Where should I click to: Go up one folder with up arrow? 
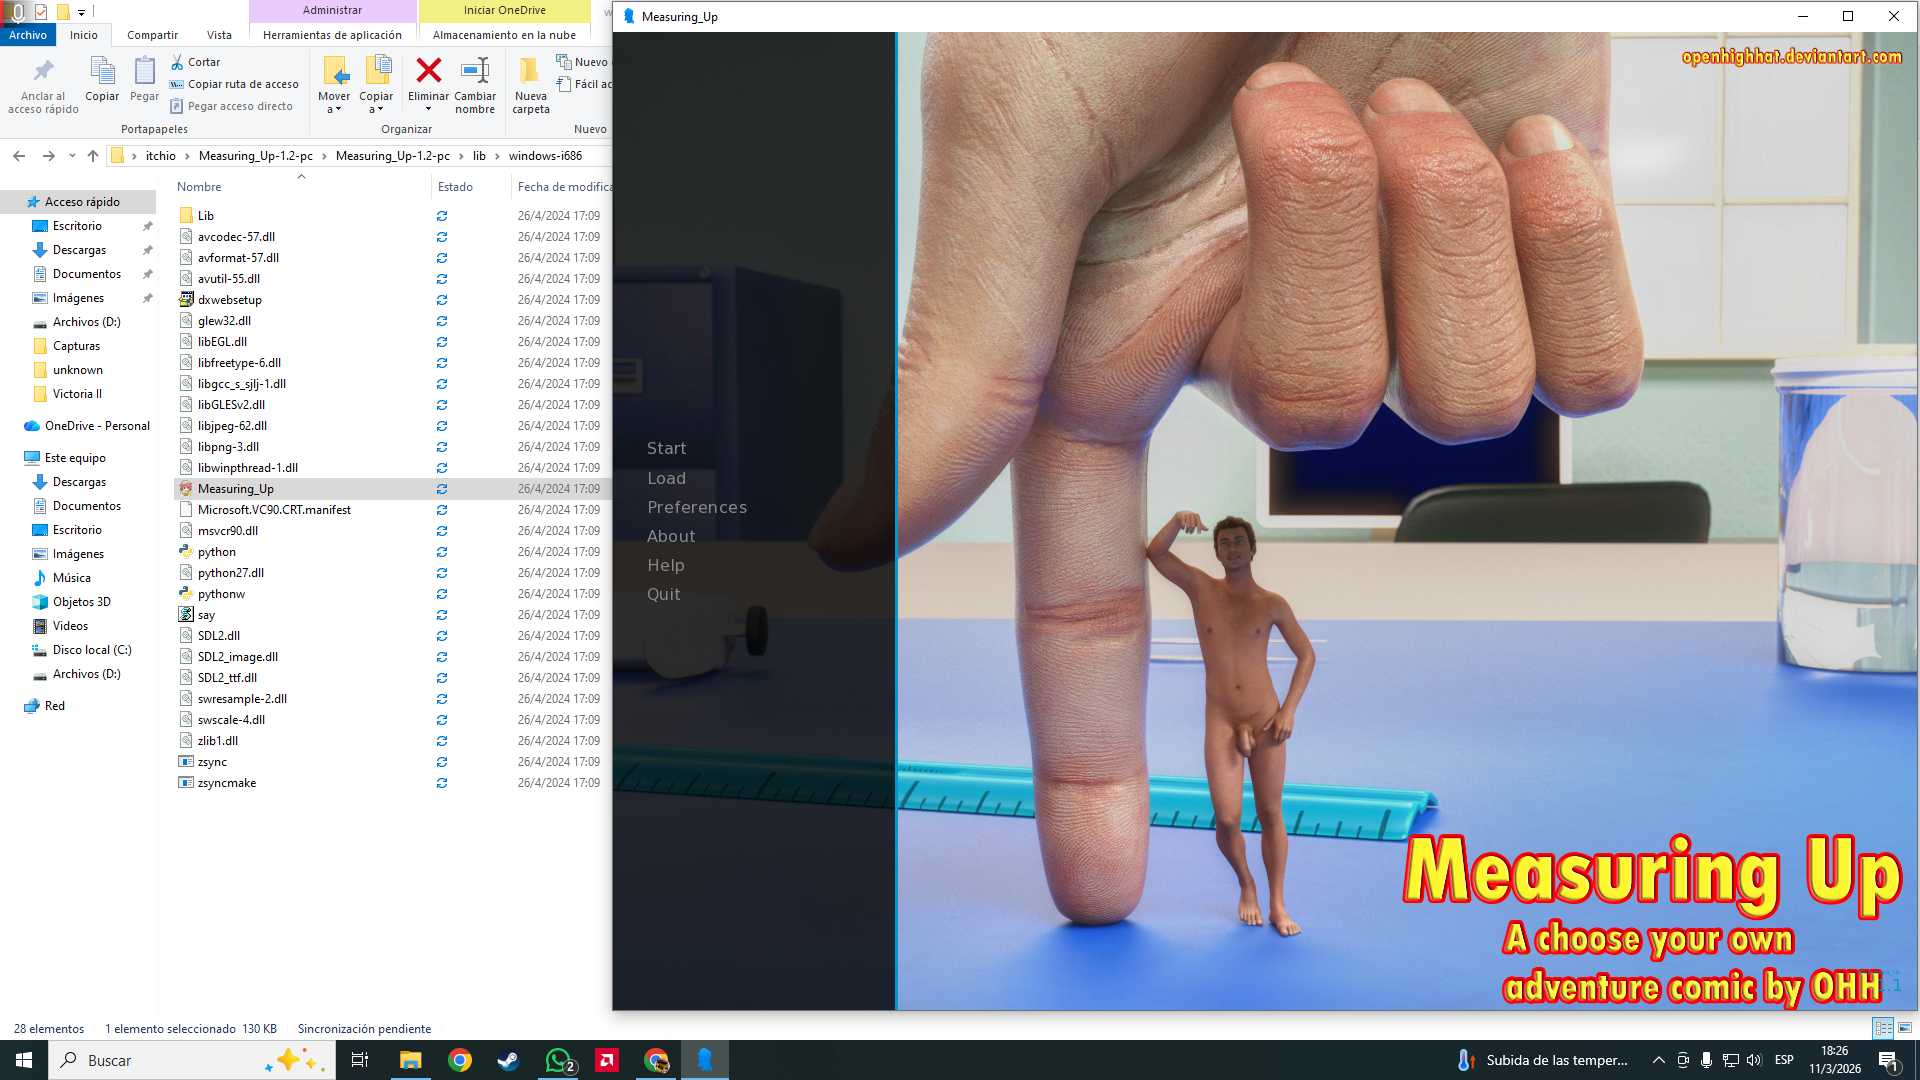pos(93,156)
